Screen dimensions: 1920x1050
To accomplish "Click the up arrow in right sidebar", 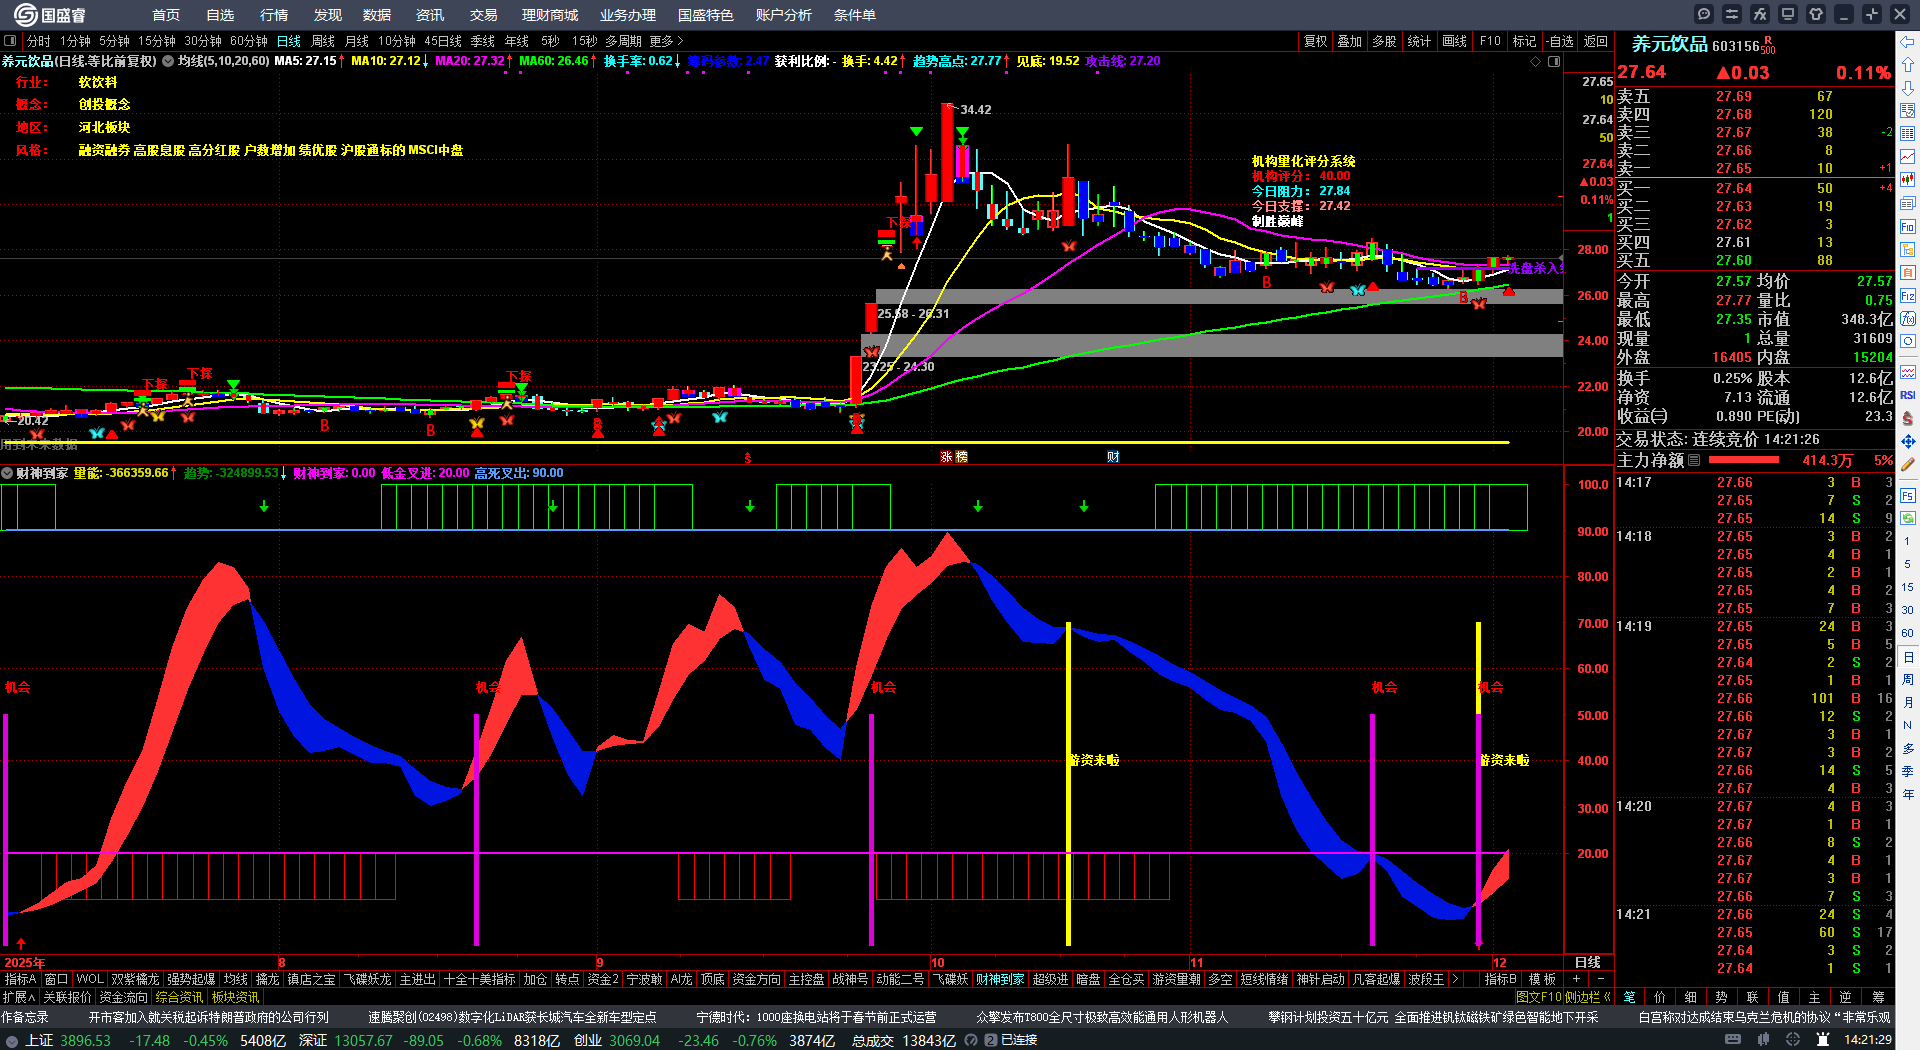I will pos(1908,65).
